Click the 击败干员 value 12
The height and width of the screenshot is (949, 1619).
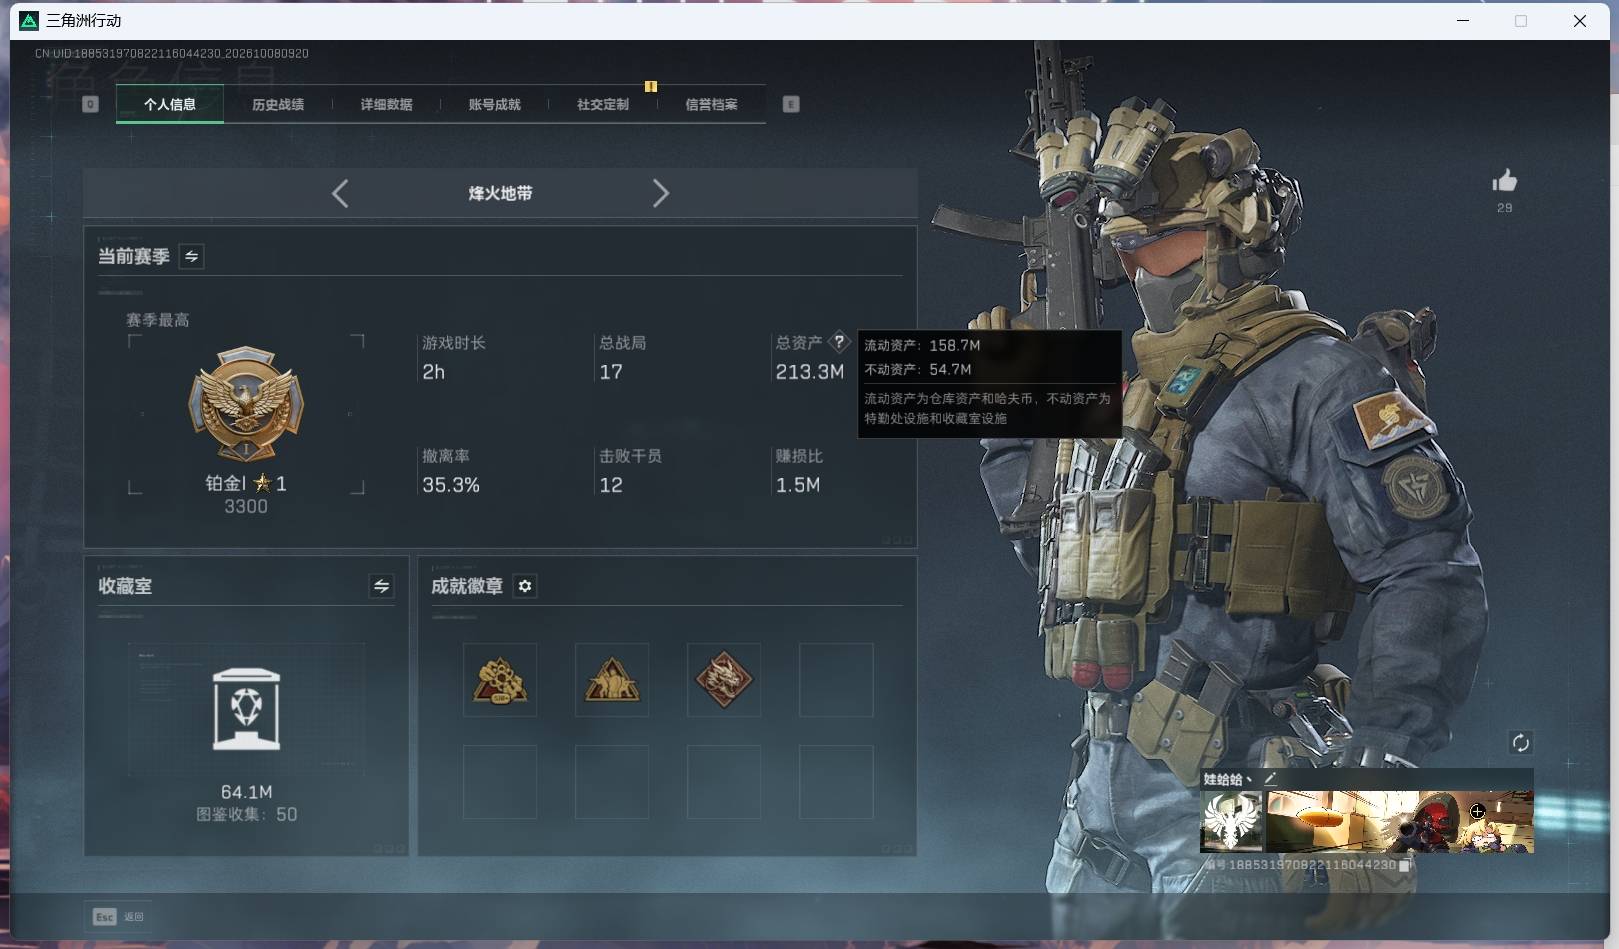click(x=610, y=485)
